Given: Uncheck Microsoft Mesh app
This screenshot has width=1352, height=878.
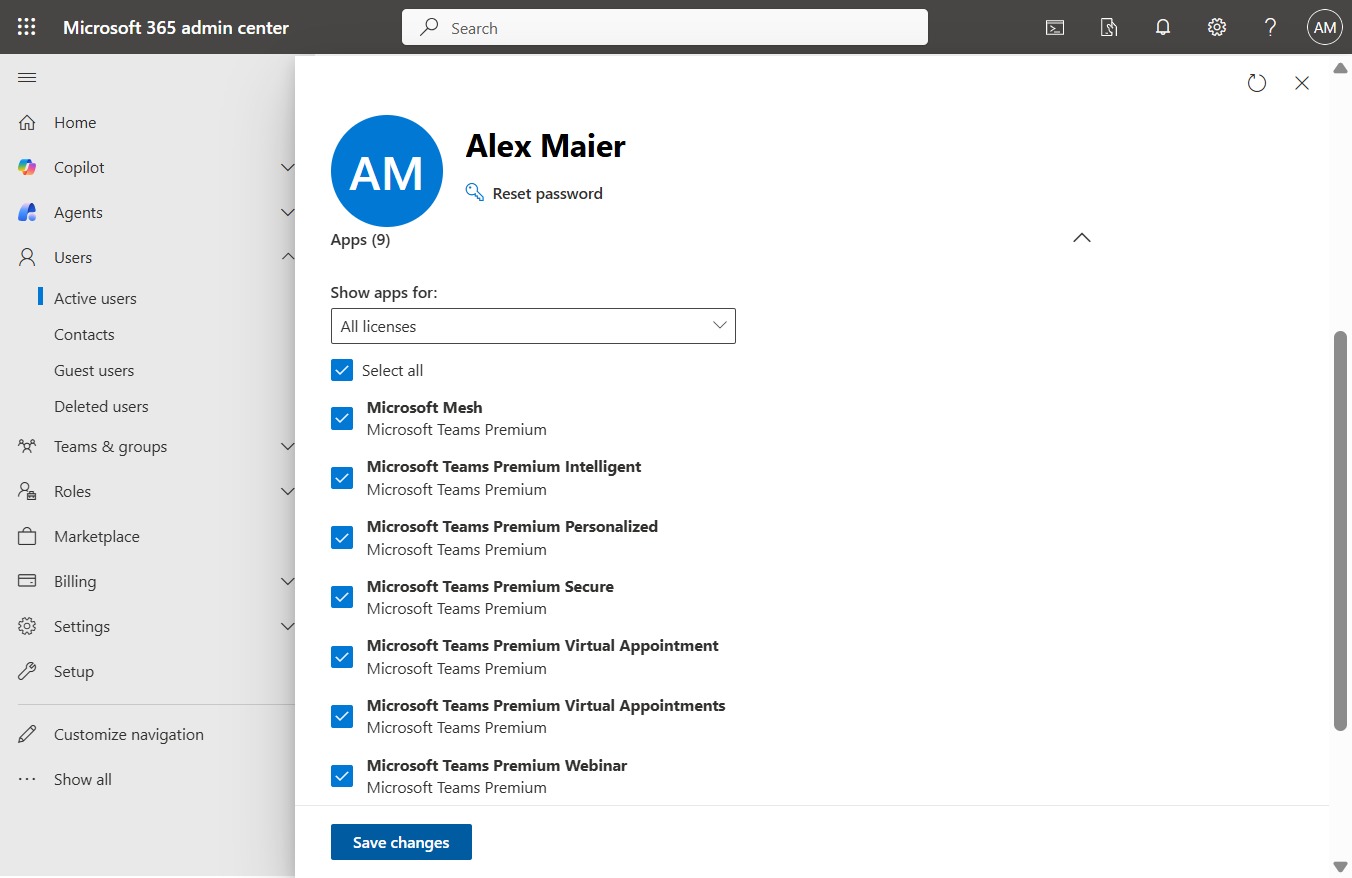Looking at the screenshot, I should (x=342, y=418).
